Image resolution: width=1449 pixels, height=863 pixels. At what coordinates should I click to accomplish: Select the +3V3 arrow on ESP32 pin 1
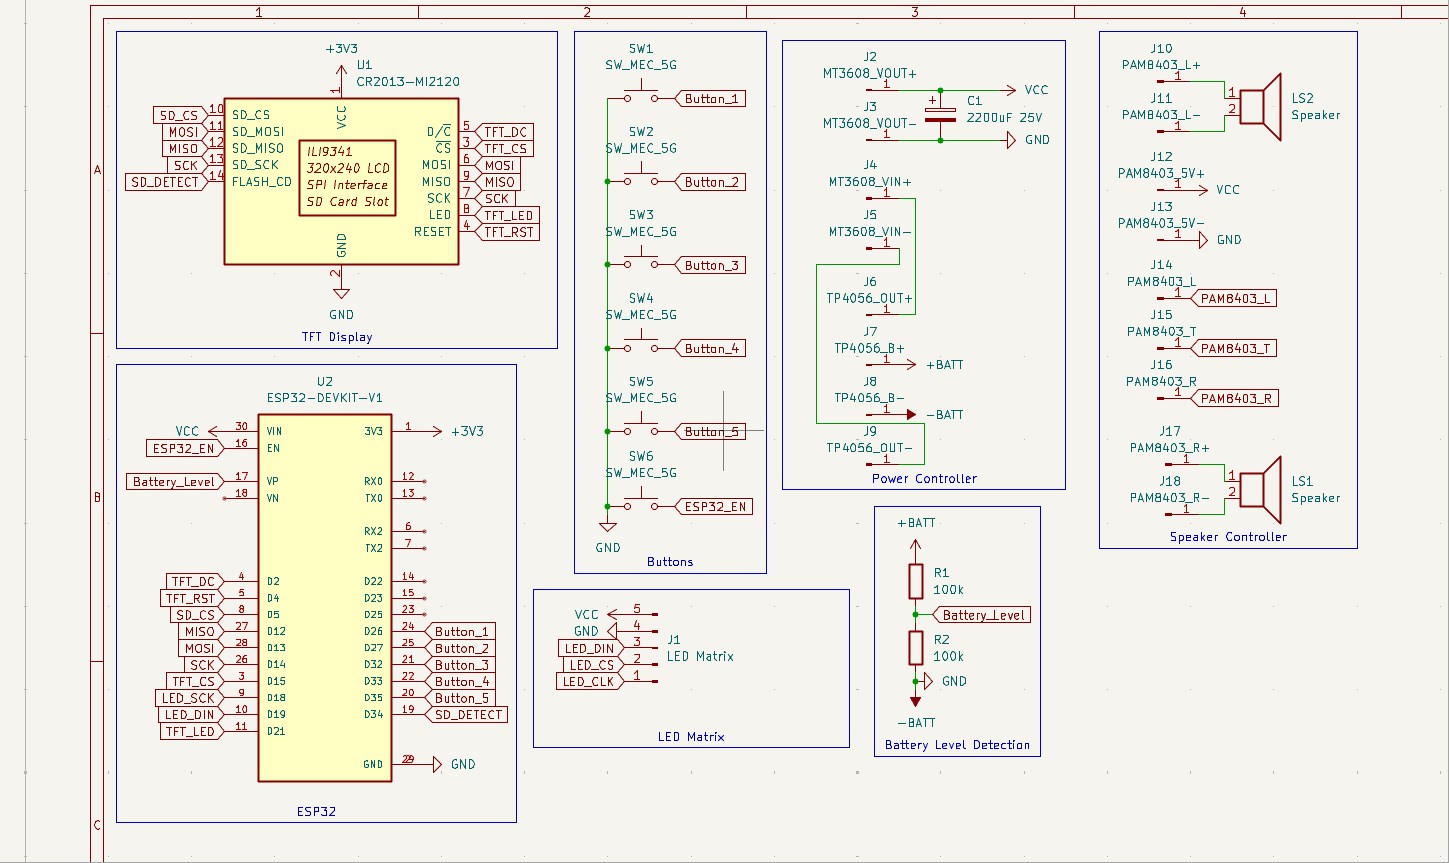pos(434,431)
